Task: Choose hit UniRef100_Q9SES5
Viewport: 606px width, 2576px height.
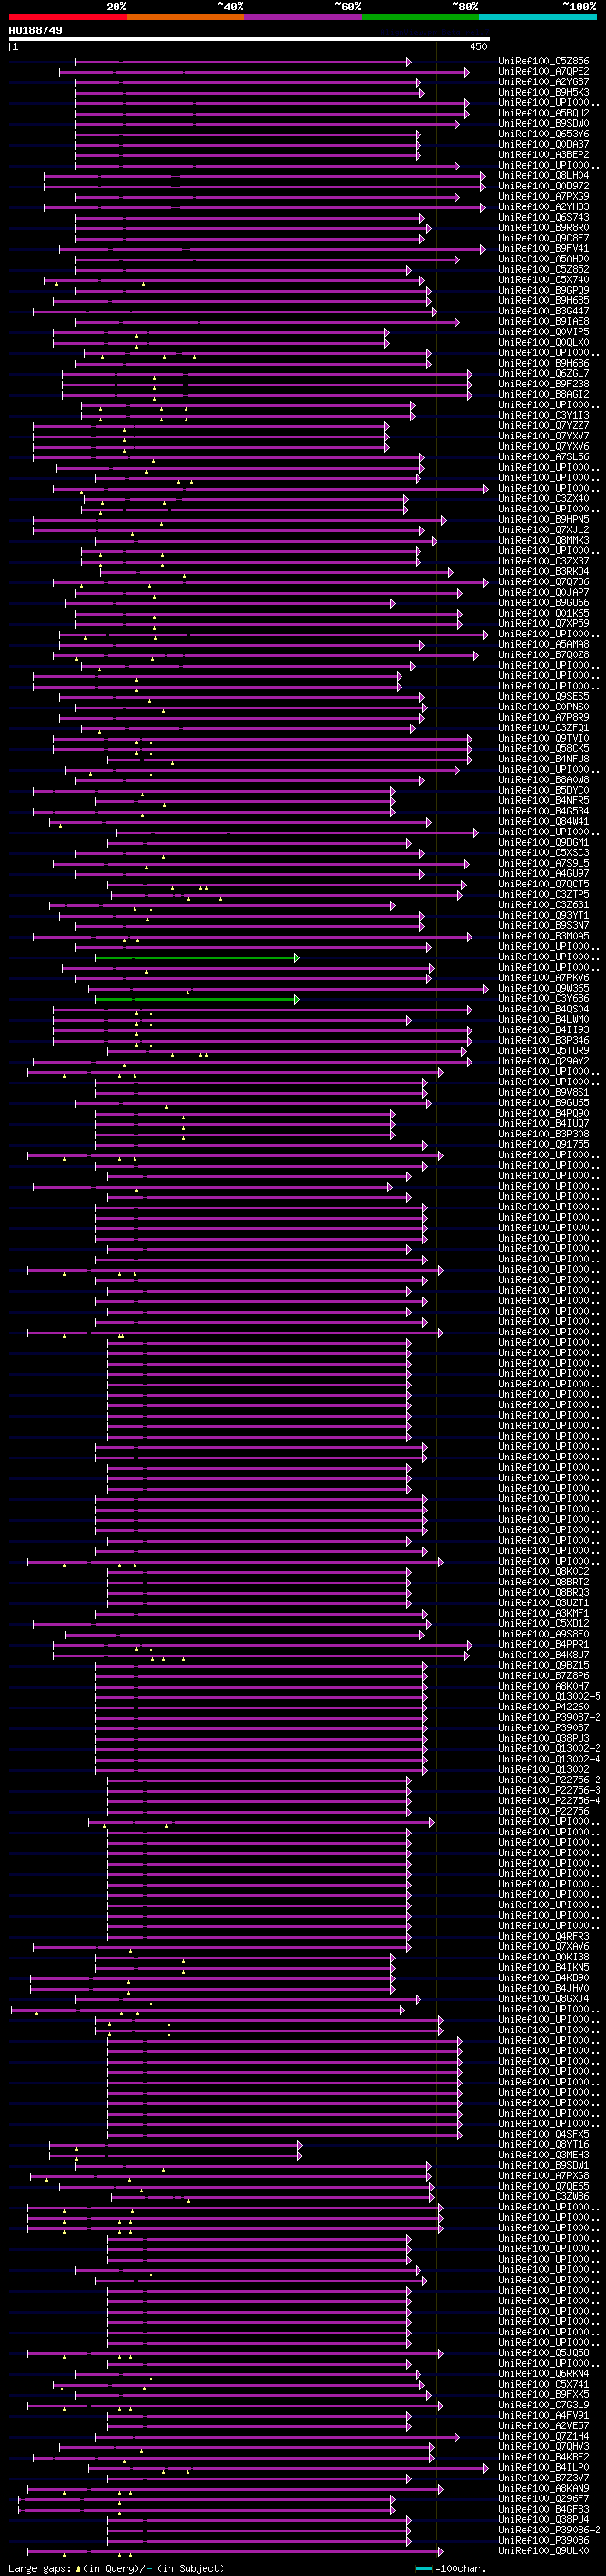Action: [544, 696]
